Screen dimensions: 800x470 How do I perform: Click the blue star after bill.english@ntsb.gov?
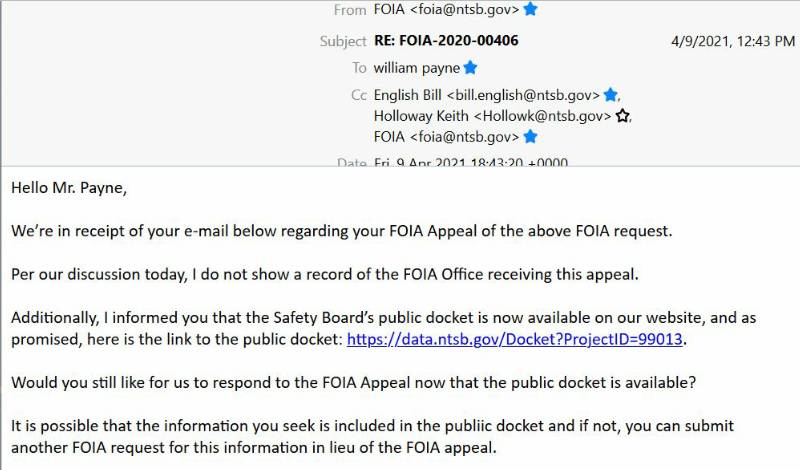click(610, 95)
